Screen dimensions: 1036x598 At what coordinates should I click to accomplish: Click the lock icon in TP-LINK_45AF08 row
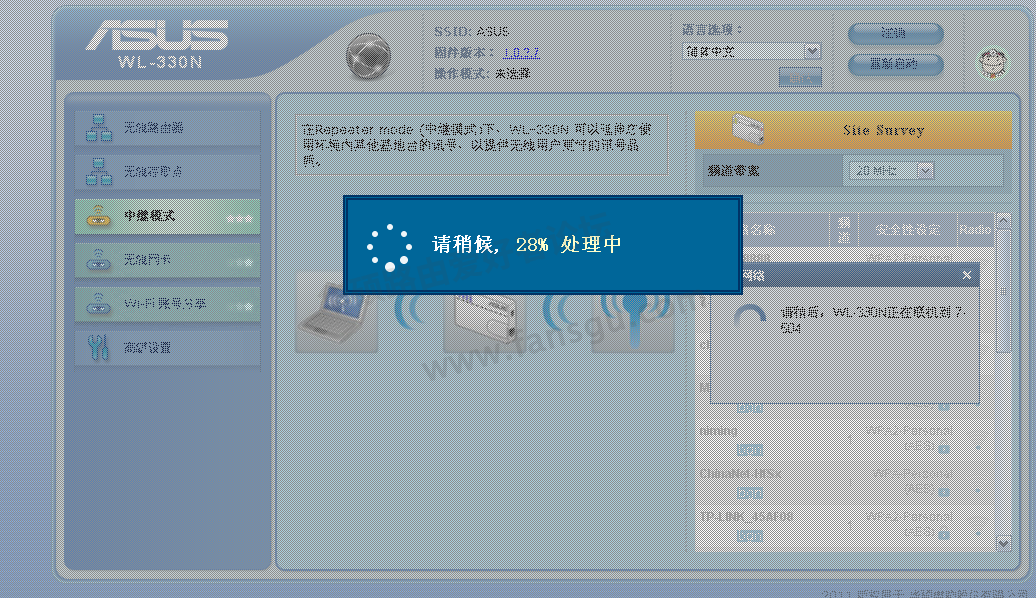pos(944,535)
